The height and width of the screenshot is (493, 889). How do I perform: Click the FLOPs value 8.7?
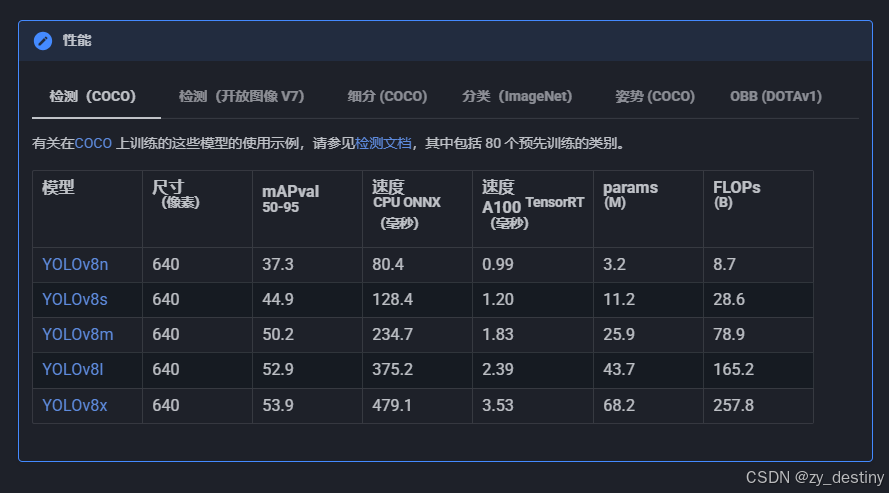click(725, 265)
